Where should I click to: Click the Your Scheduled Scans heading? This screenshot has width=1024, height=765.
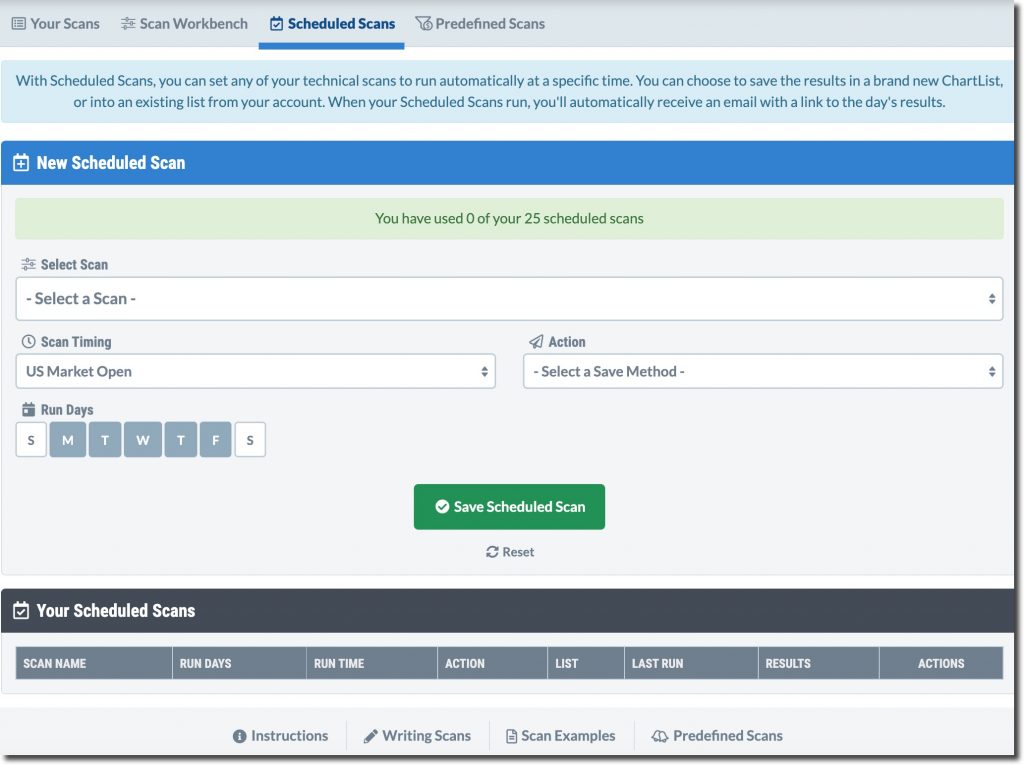click(x=116, y=611)
